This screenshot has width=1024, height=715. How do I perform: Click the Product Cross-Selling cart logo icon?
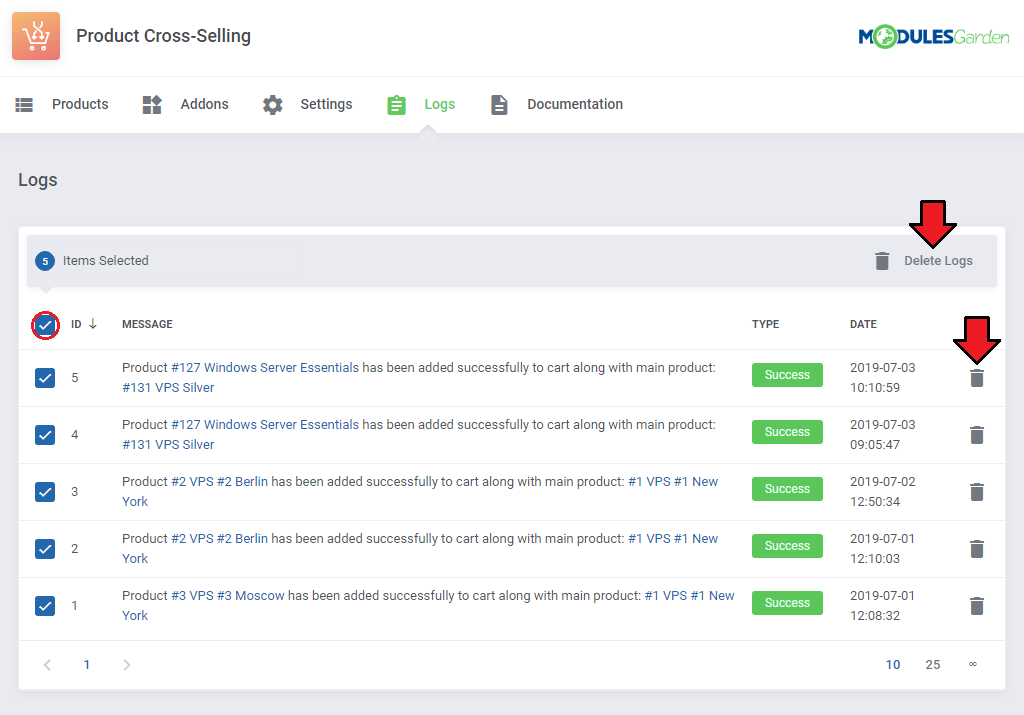[x=36, y=36]
